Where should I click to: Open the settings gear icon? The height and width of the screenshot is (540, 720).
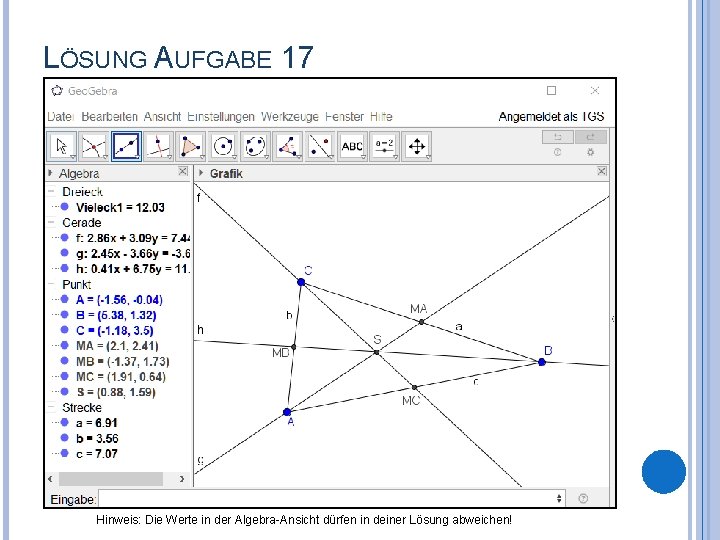click(591, 152)
